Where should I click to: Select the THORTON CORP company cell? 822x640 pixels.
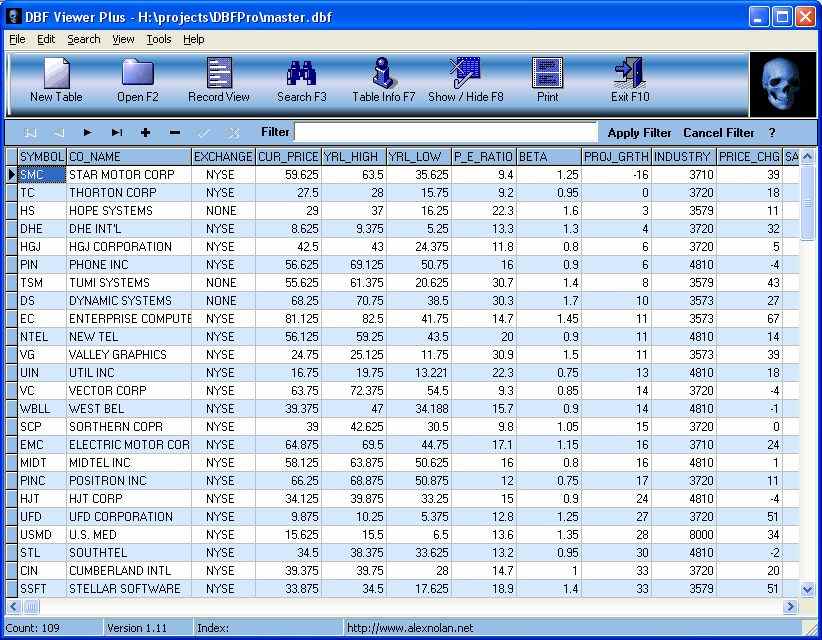click(x=129, y=192)
